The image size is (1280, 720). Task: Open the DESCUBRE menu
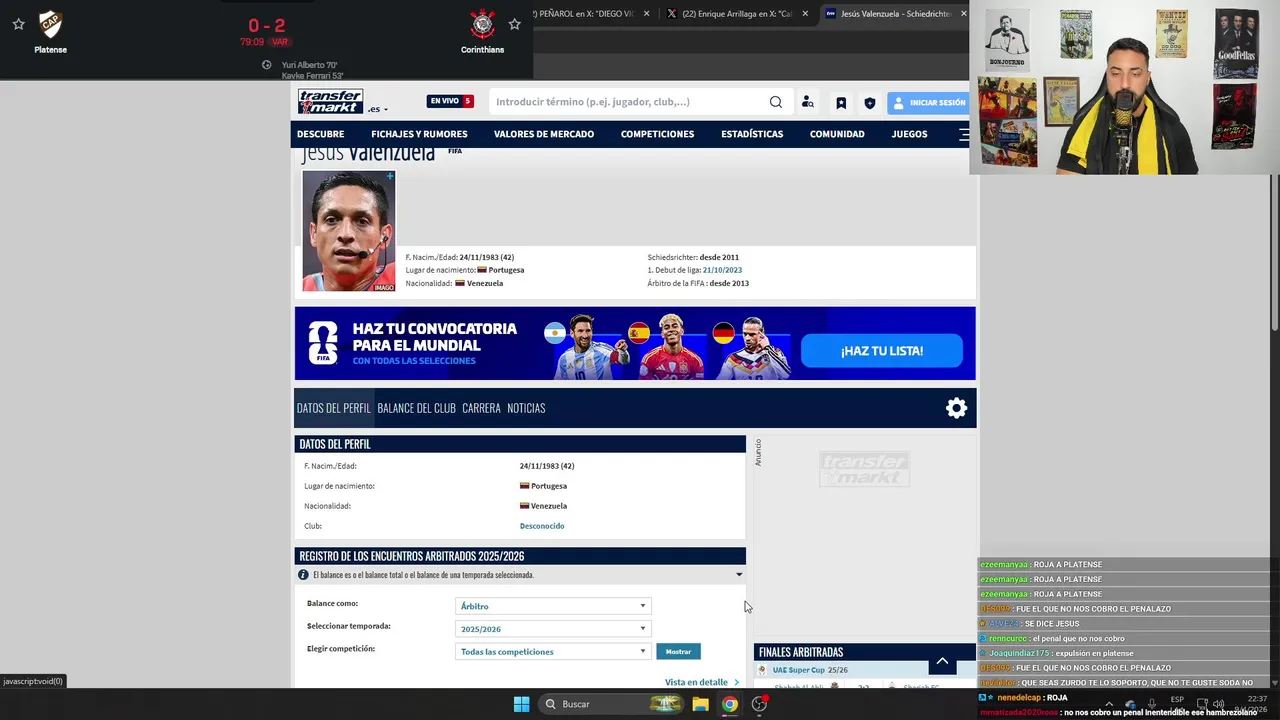coord(320,134)
